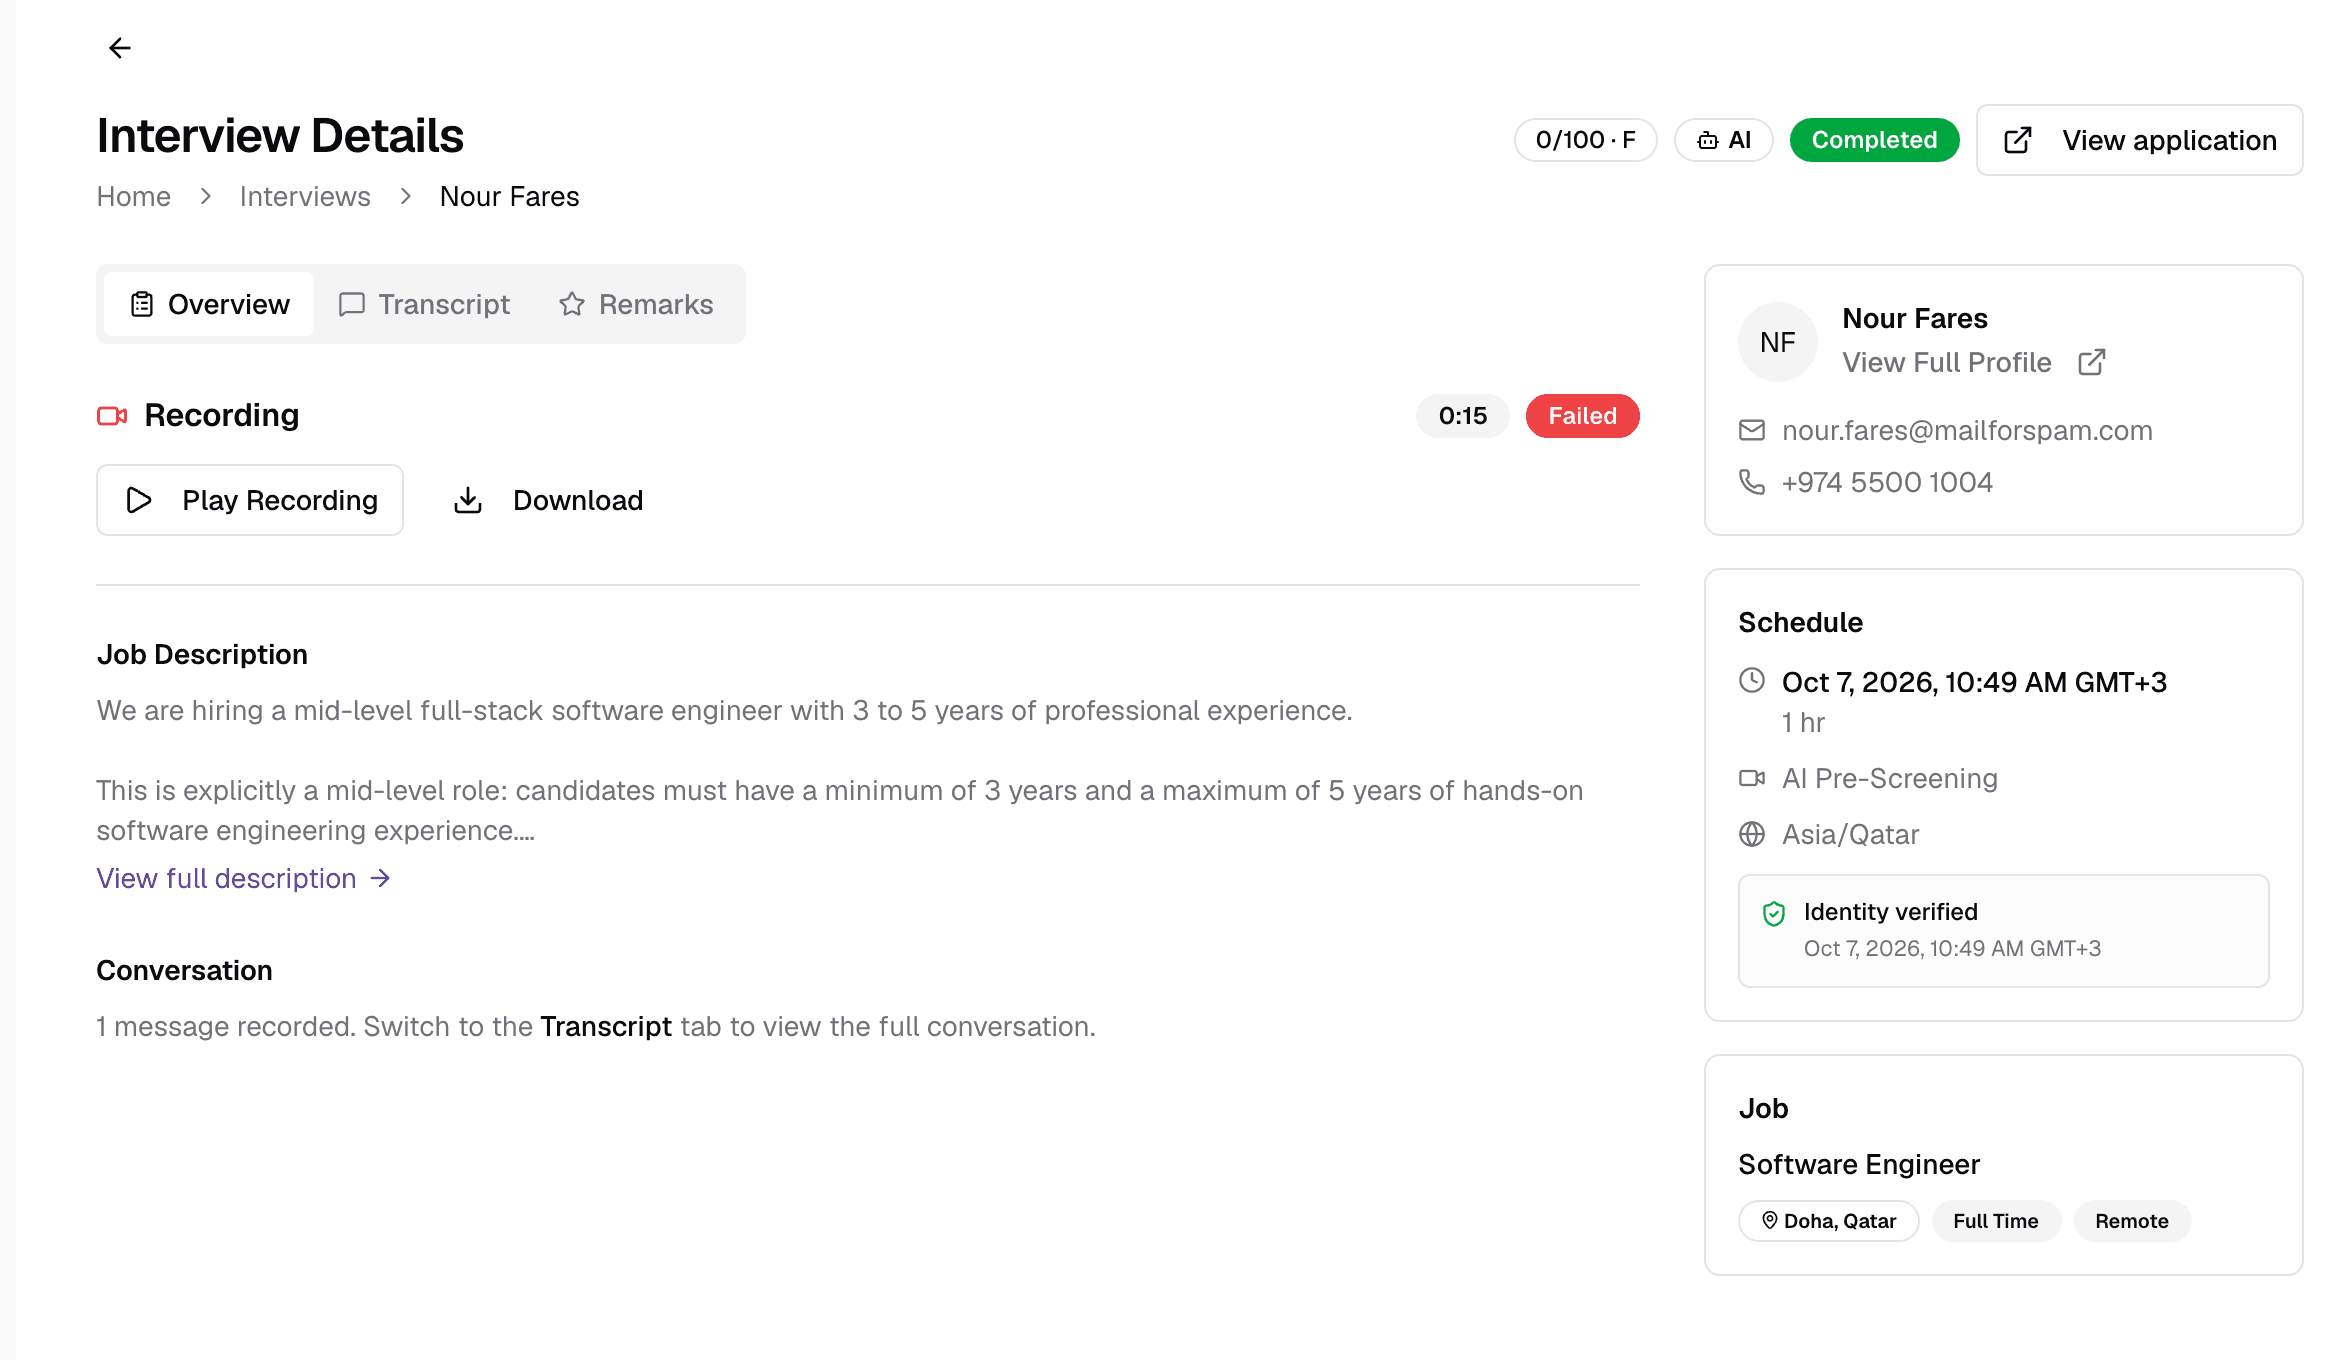The width and height of the screenshot is (2352, 1360).
Task: Select the Nour Fares breadcrumb item
Action: pos(509,196)
